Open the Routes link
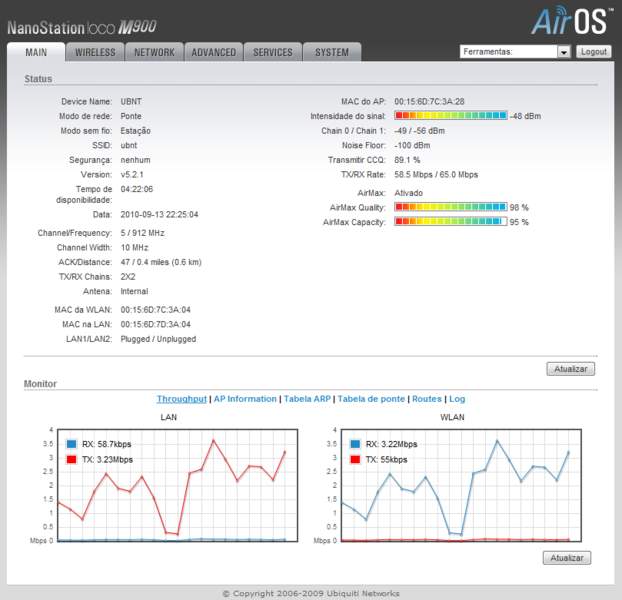The width and height of the screenshot is (622, 600). click(x=427, y=399)
